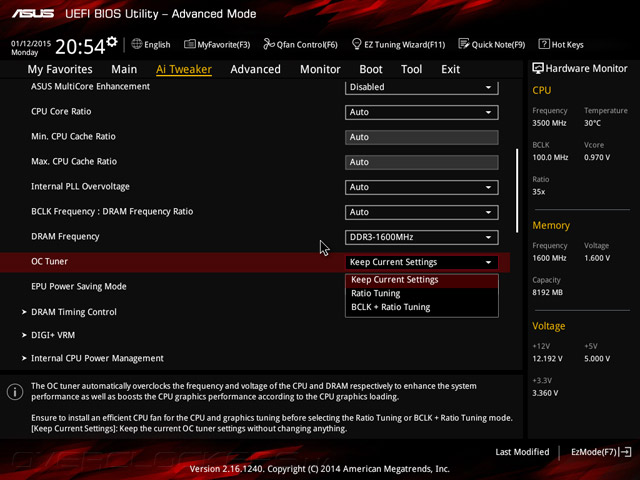Click the Hardware Monitor display icon

tap(538, 68)
